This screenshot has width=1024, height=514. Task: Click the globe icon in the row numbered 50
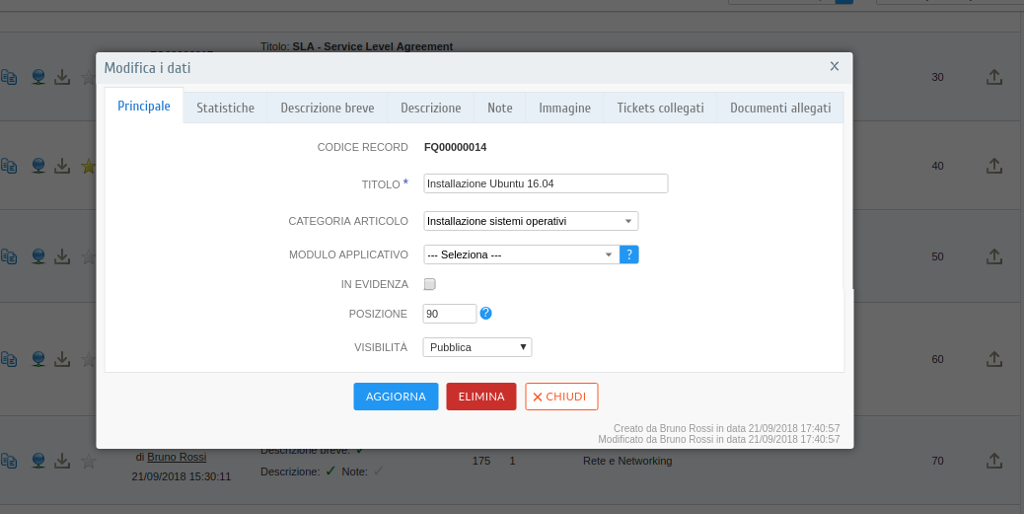tap(39, 257)
